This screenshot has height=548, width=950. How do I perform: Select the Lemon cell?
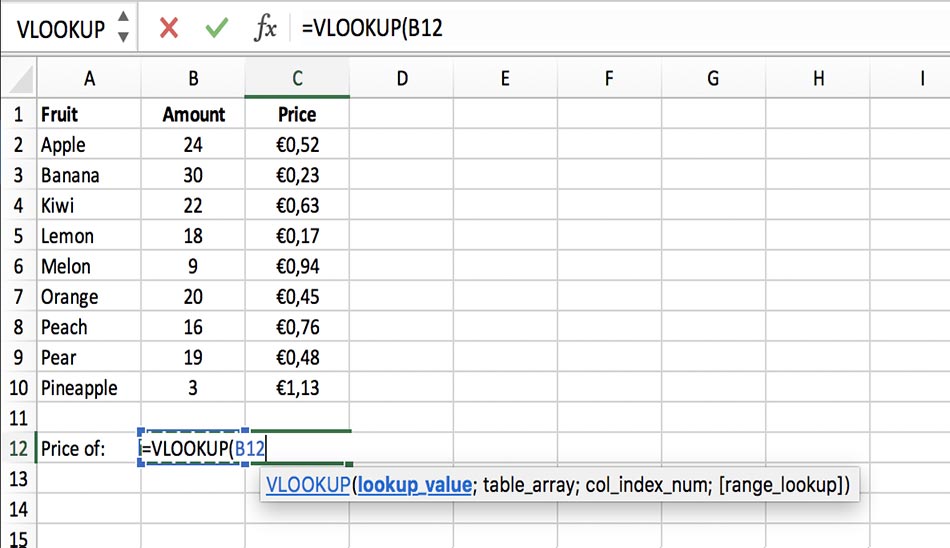pyautogui.click(x=89, y=235)
